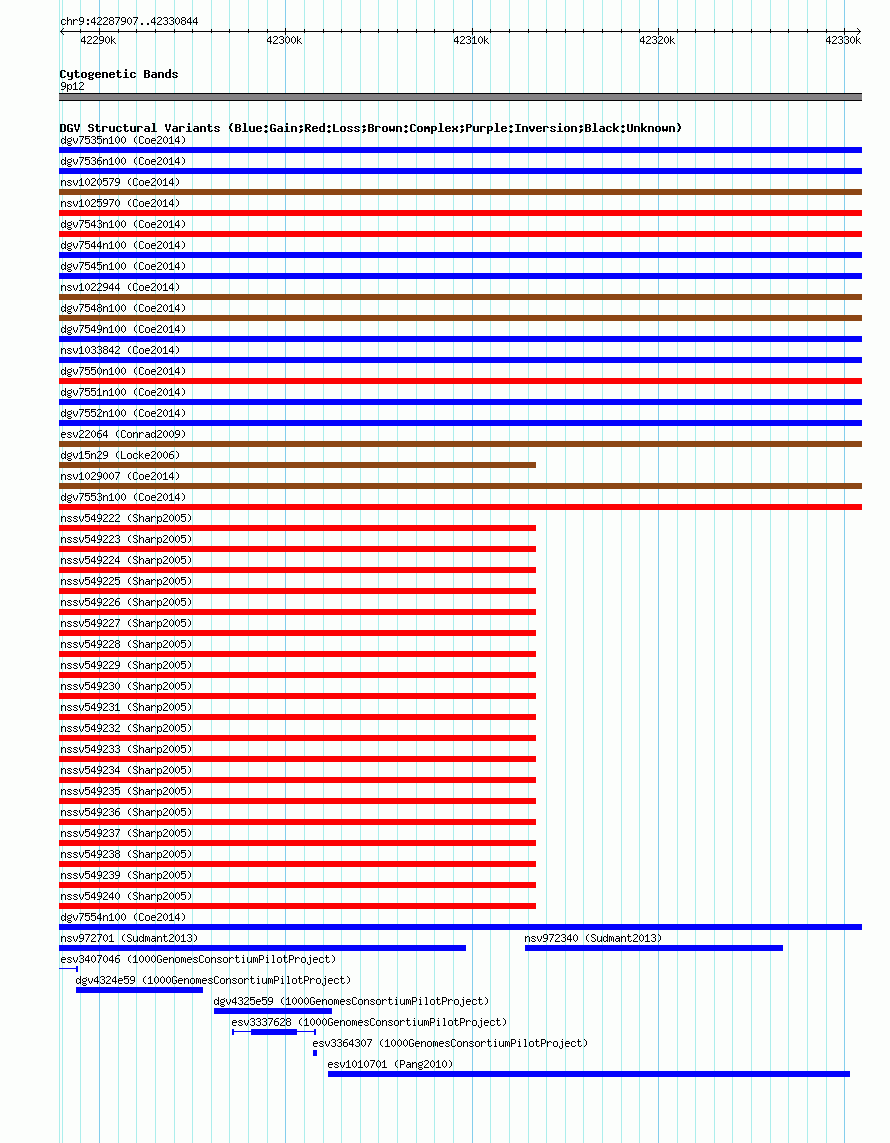Image resolution: width=890 pixels, height=1143 pixels.
Task: Select nssv549236 (Sharp2005) label
Action: [126, 812]
